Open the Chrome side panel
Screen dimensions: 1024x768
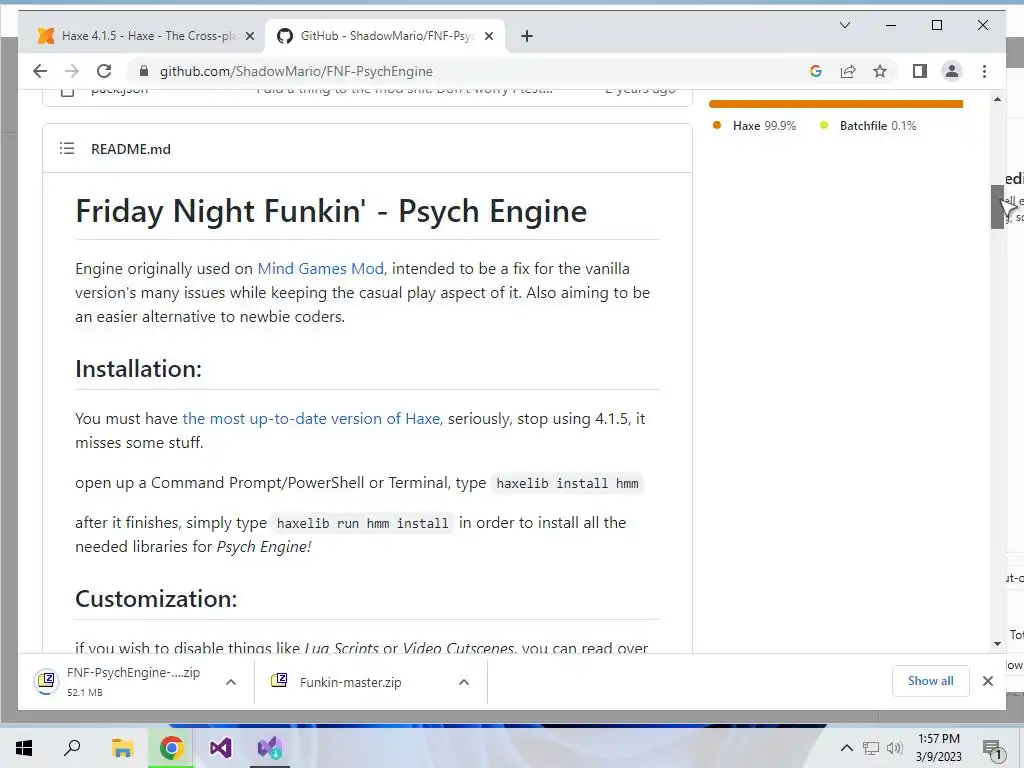tap(920, 71)
